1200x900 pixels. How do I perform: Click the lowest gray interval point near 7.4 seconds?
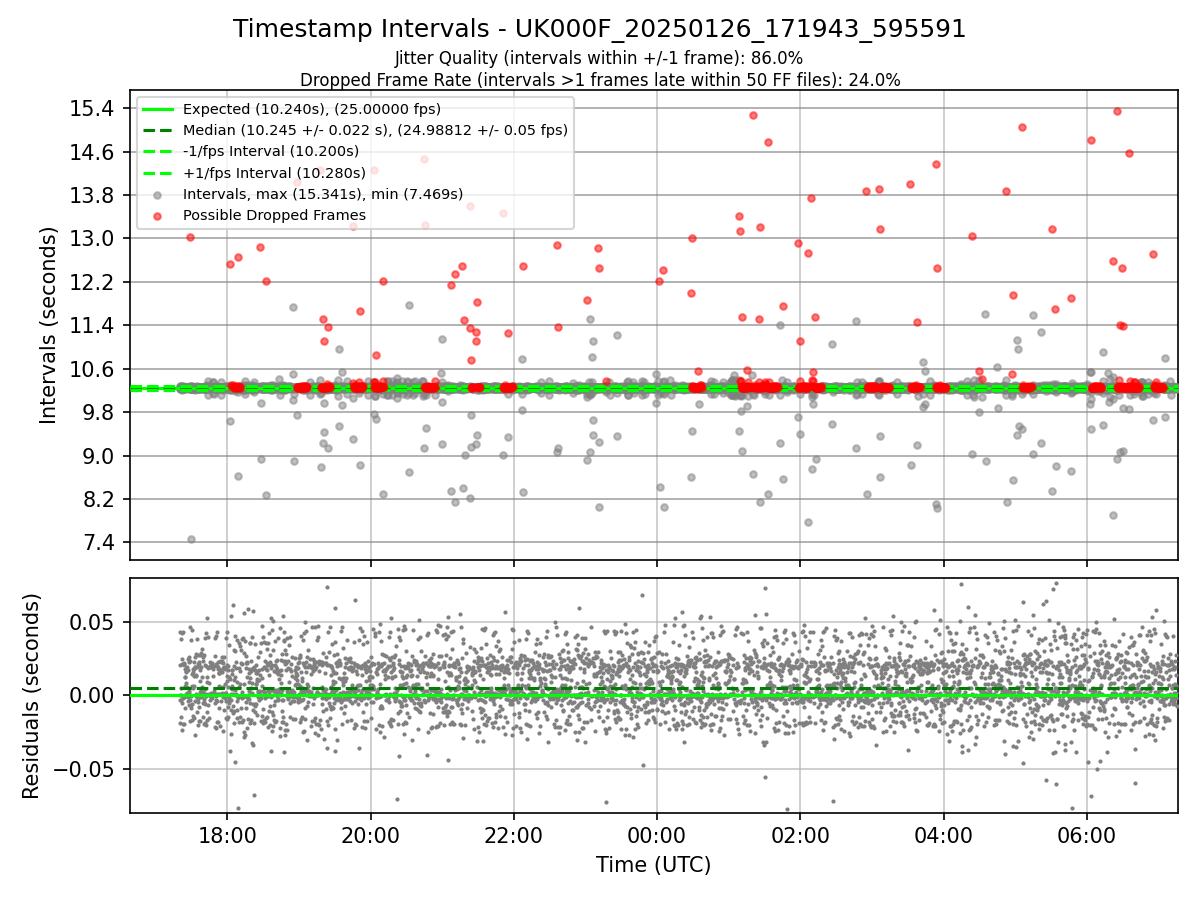click(191, 539)
